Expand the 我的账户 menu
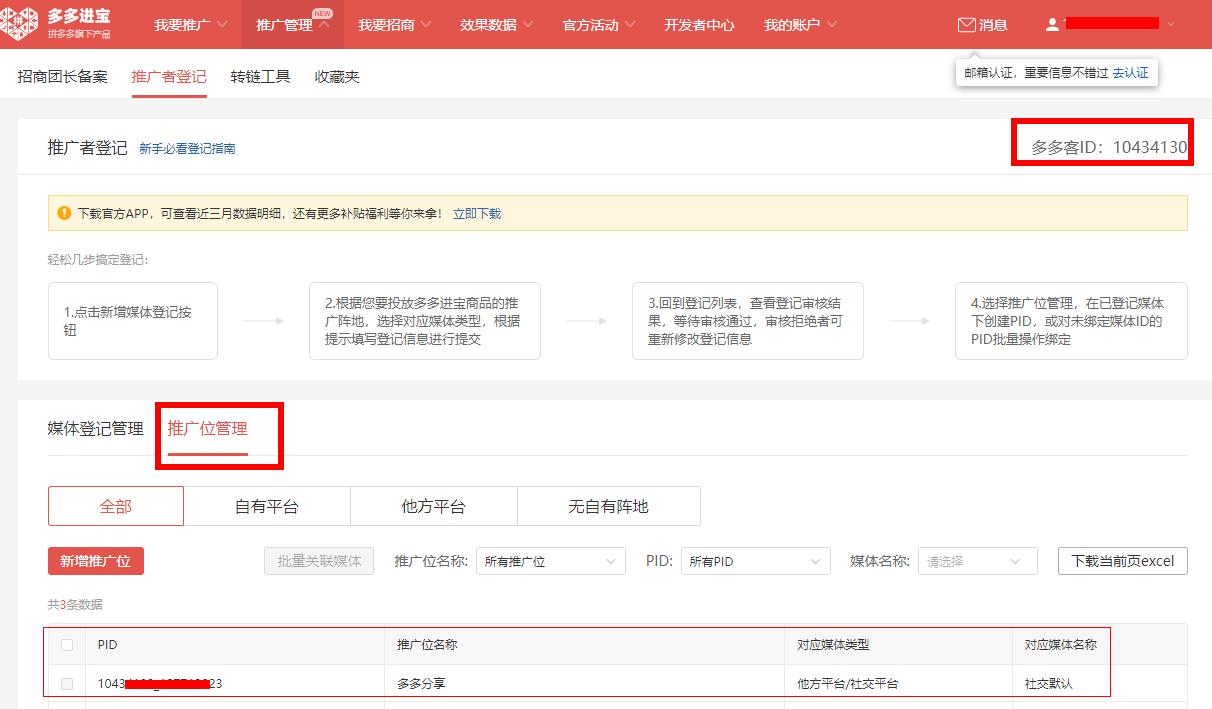This screenshot has height=709, width=1212. [801, 25]
